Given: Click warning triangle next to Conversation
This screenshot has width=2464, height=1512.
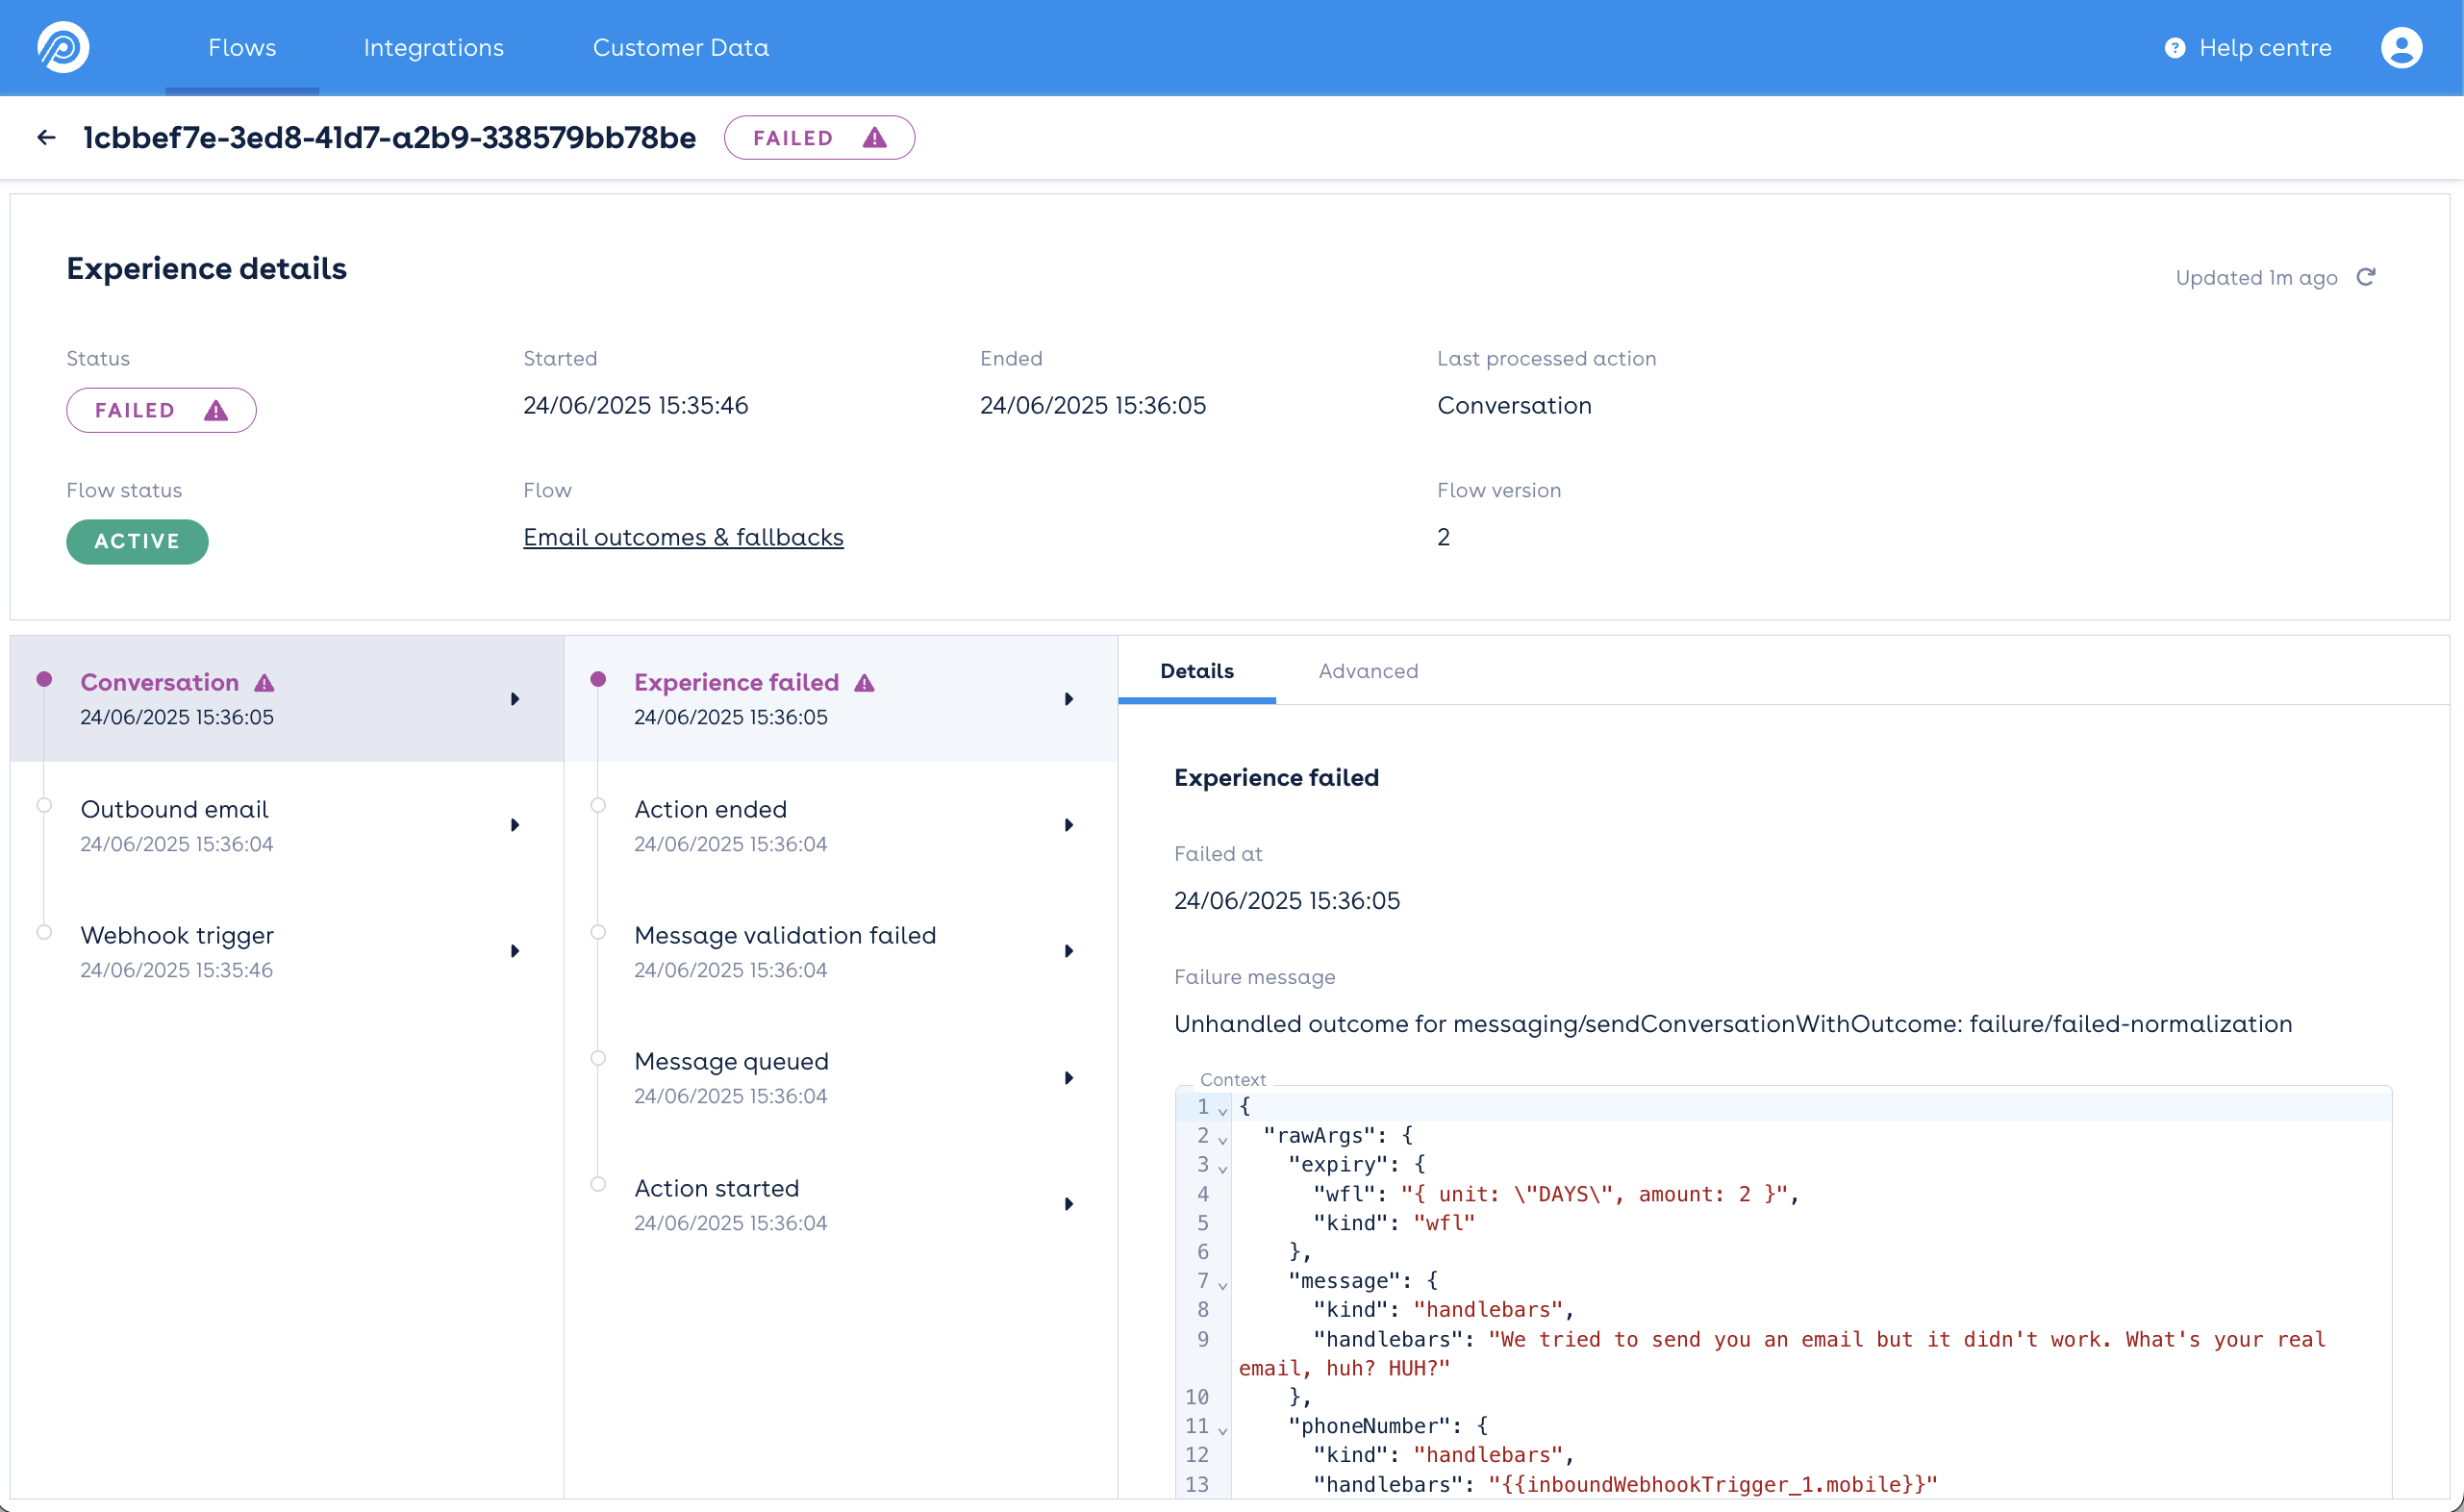Looking at the screenshot, I should [x=264, y=683].
